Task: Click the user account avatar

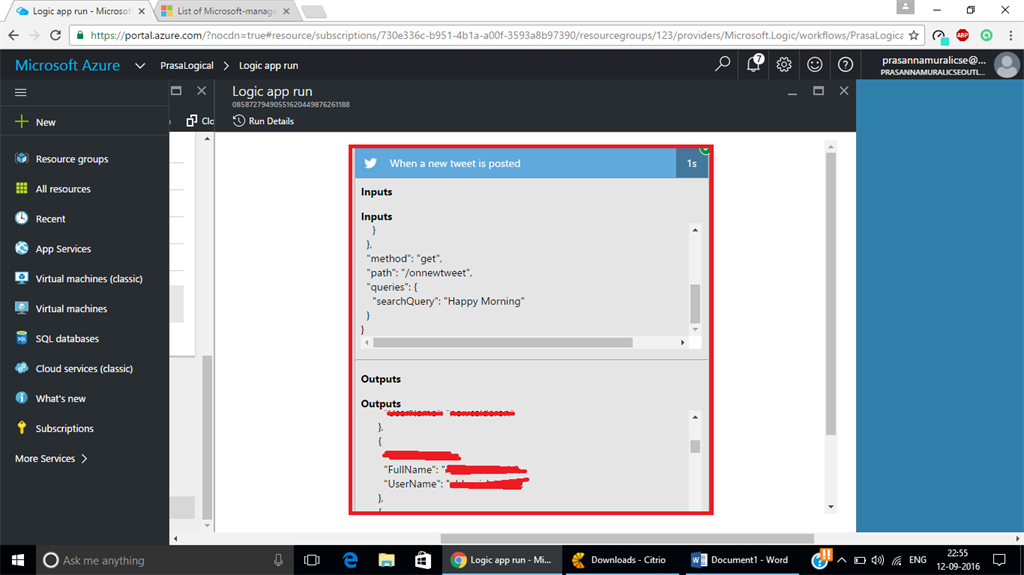Action: pyautogui.click(x=1006, y=65)
